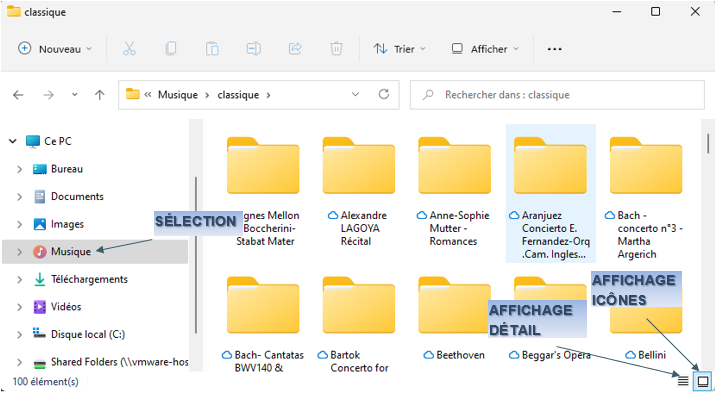Go up one level with up arrow
This screenshot has height=397, width=715.
point(99,95)
